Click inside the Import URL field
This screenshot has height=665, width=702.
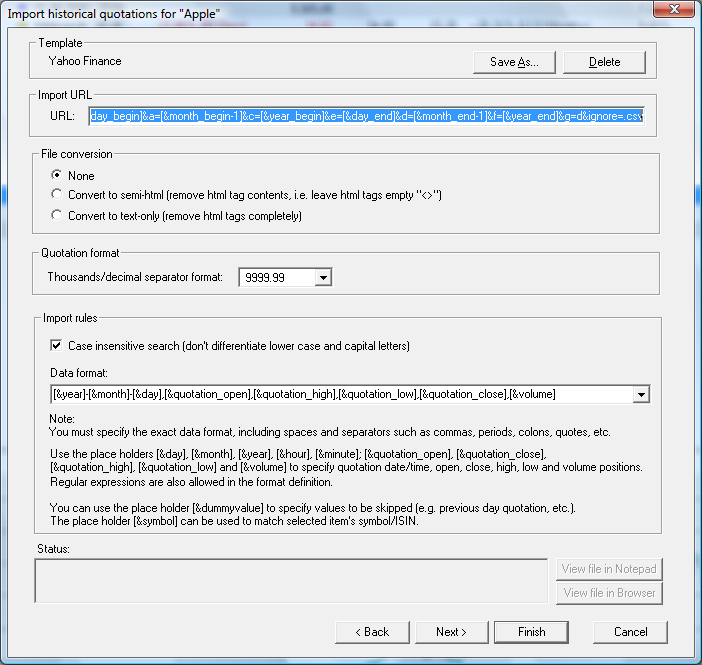pyautogui.click(x=367, y=116)
